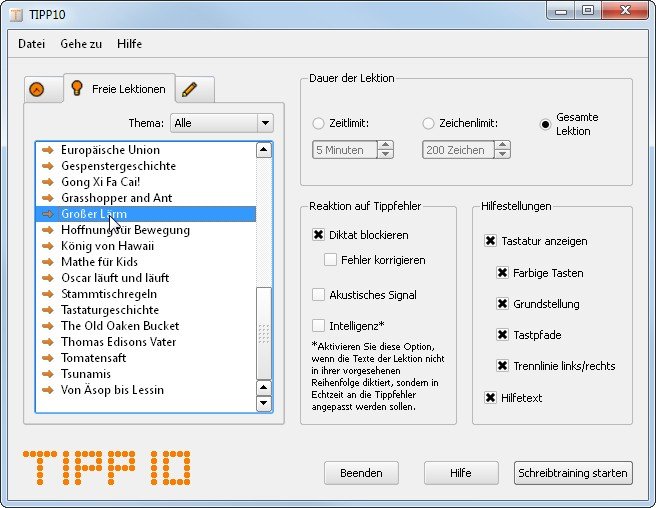Viewport: 656px width, 508px height.
Task: Select lesson Stammtischregeln
Action: [x=146, y=294]
